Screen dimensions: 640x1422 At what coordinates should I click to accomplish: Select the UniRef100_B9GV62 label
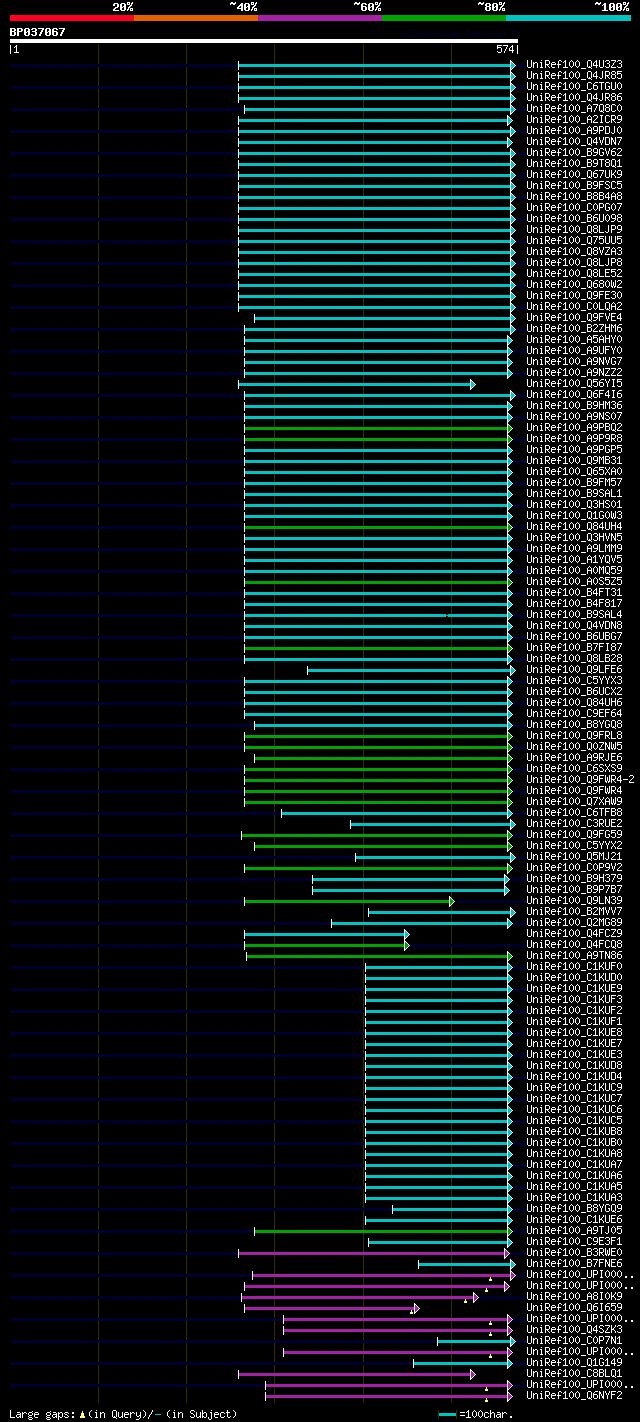pos(574,152)
